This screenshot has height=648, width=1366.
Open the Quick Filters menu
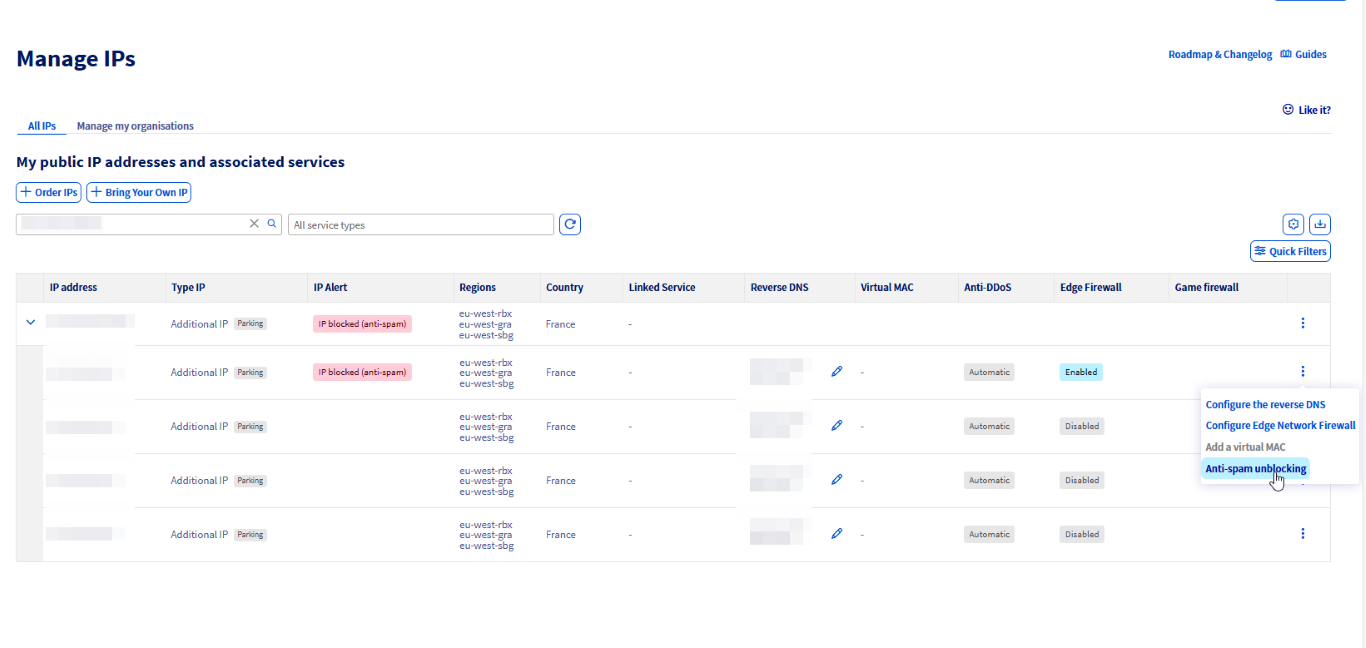[x=1290, y=251]
